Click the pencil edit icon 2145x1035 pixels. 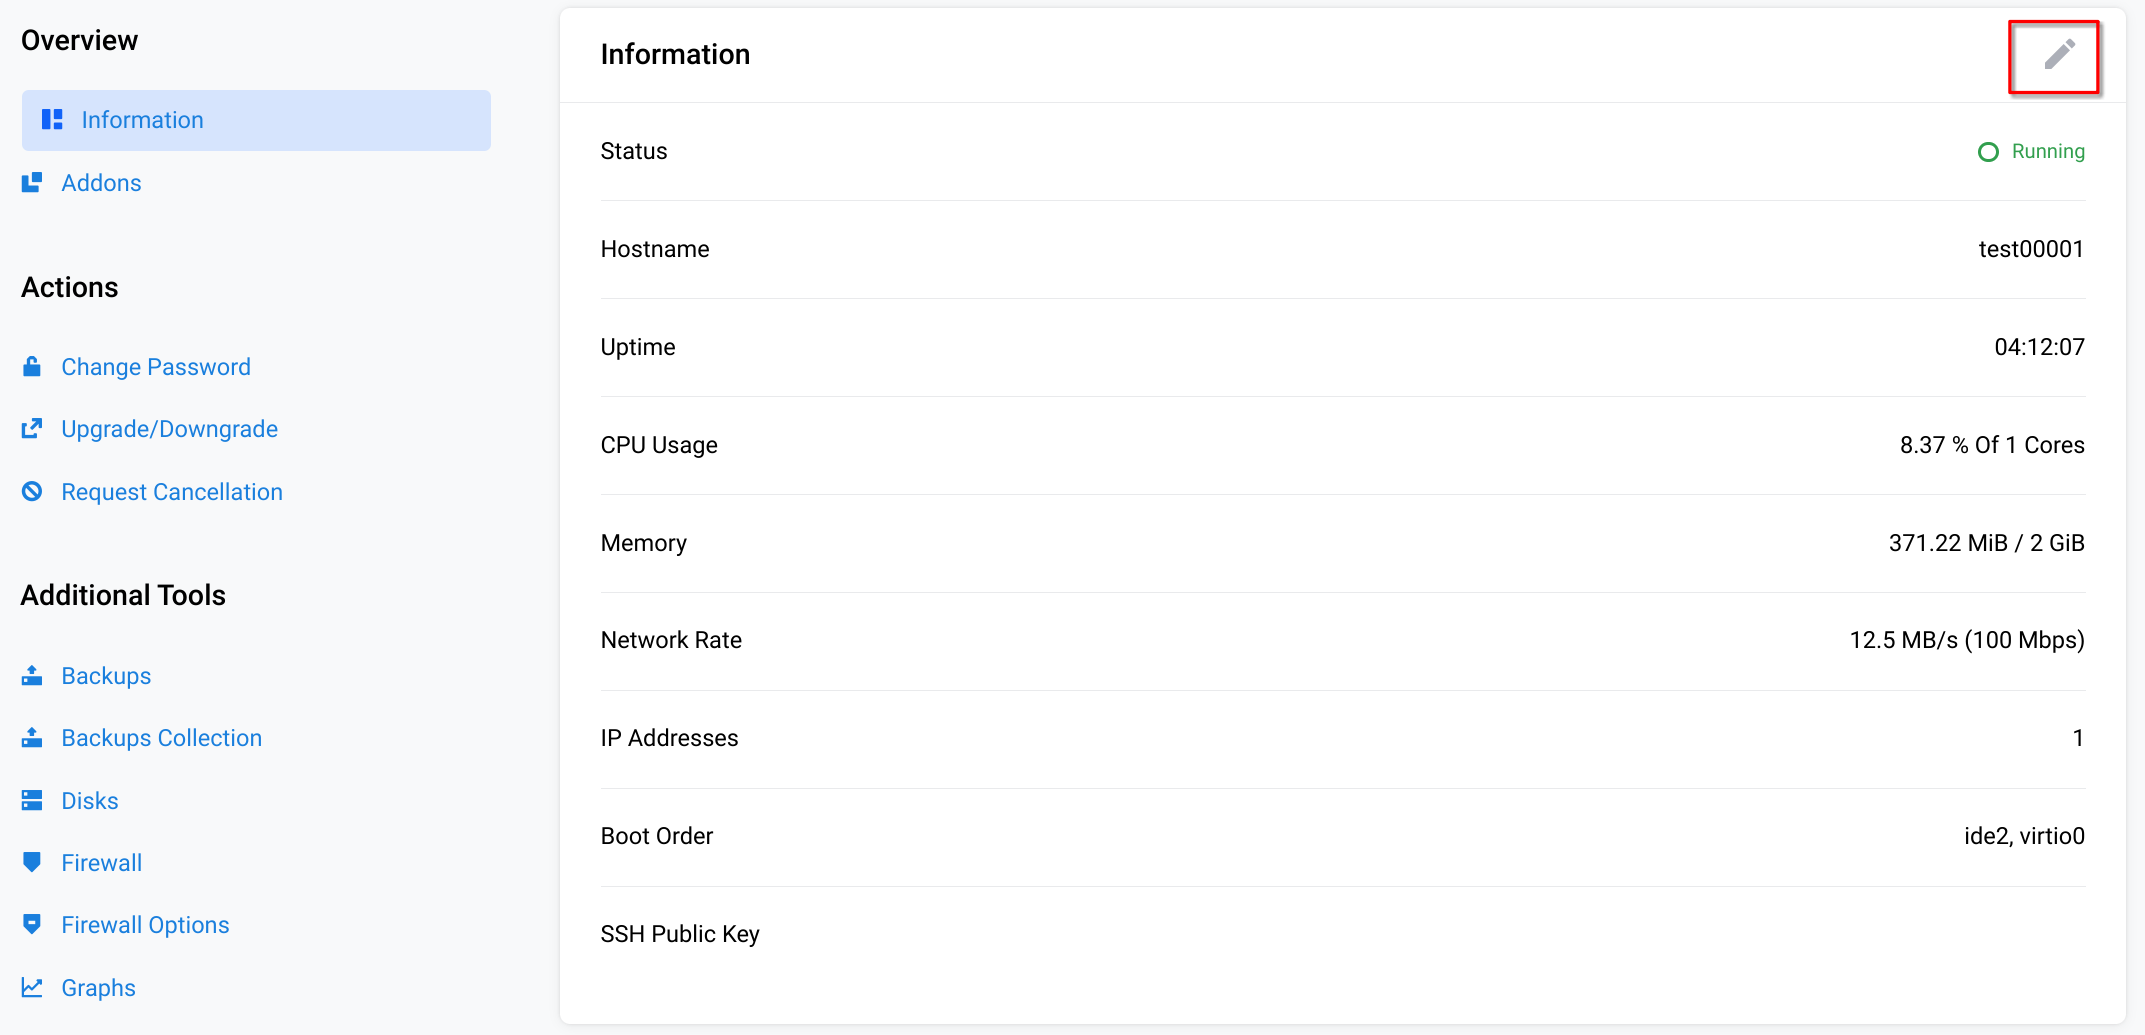(x=2058, y=55)
